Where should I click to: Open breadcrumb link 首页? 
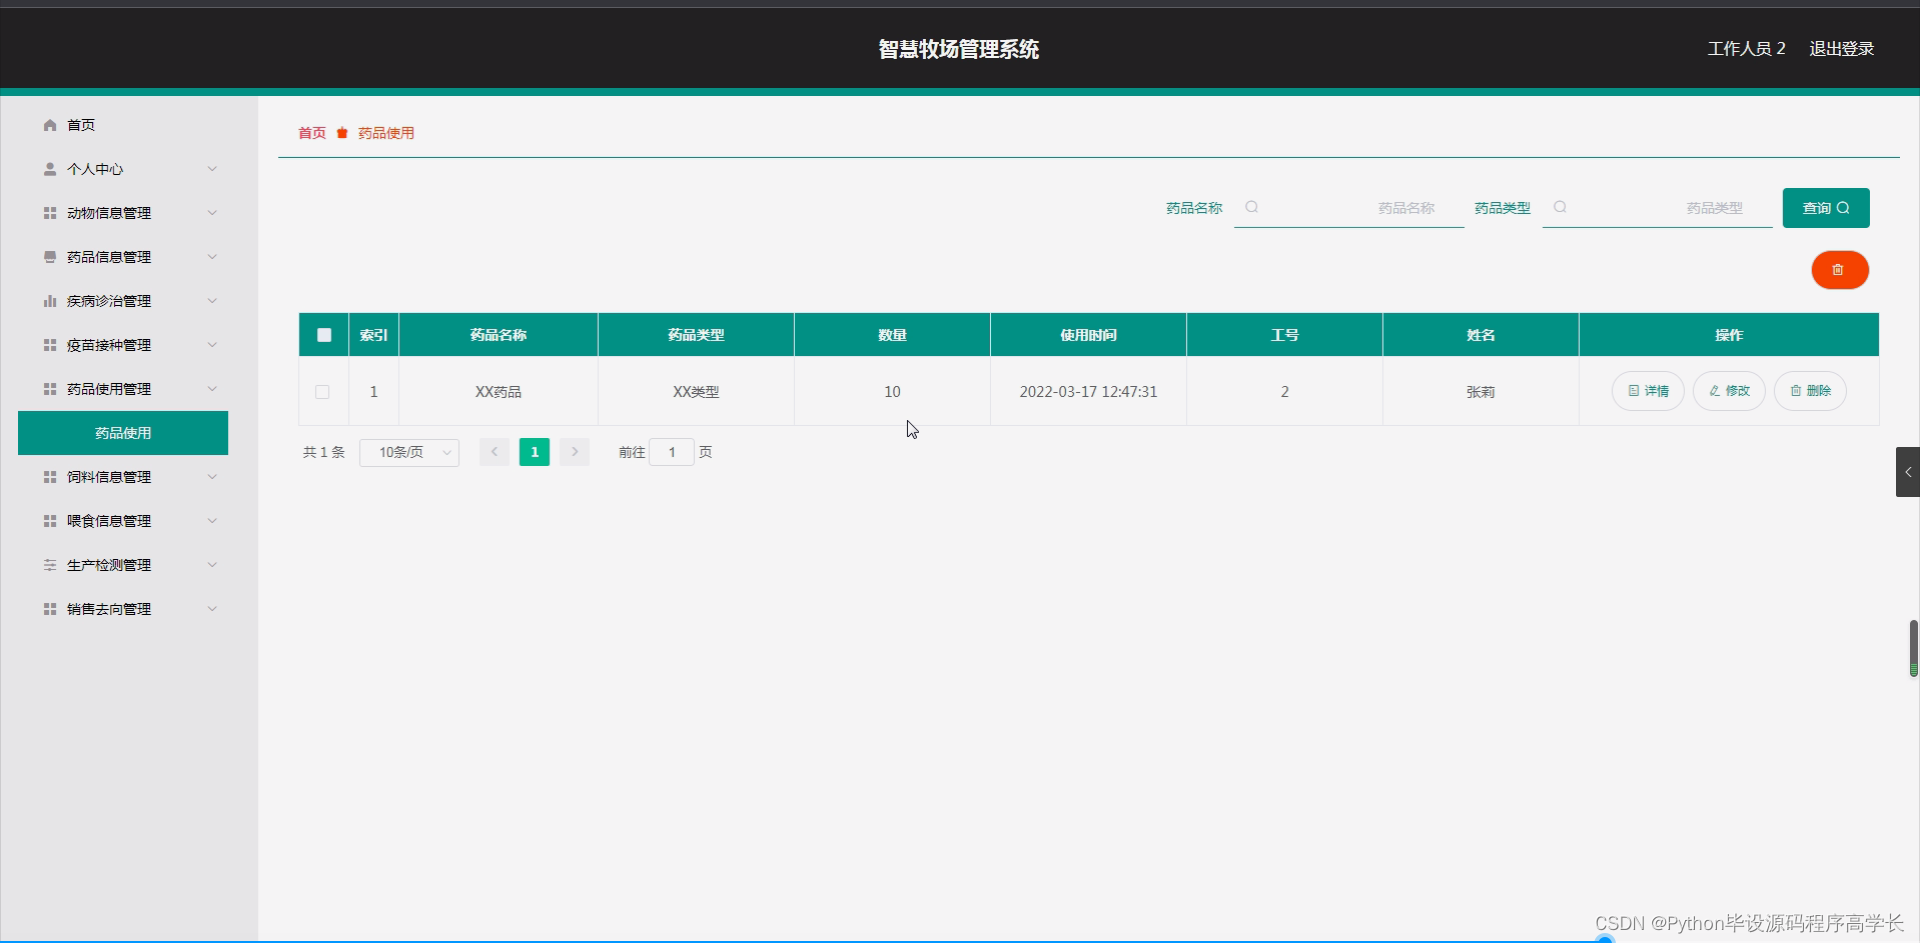[x=310, y=132]
